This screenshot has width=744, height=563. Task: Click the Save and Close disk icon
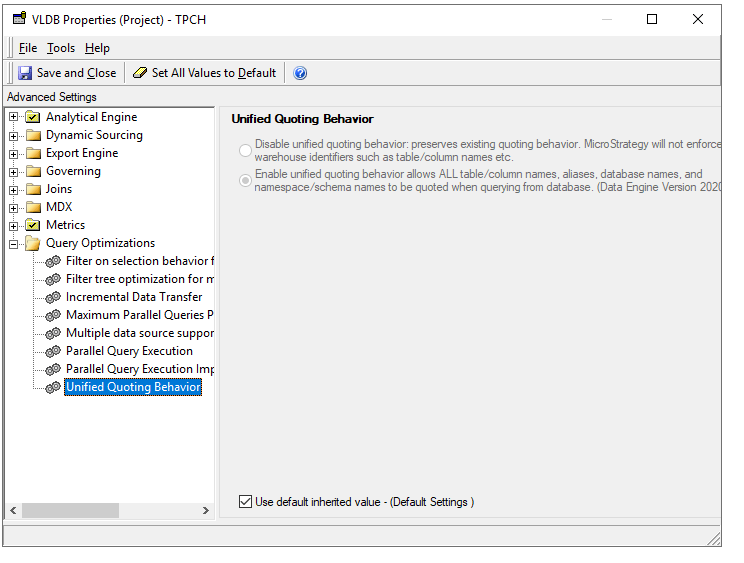pyautogui.click(x=25, y=73)
